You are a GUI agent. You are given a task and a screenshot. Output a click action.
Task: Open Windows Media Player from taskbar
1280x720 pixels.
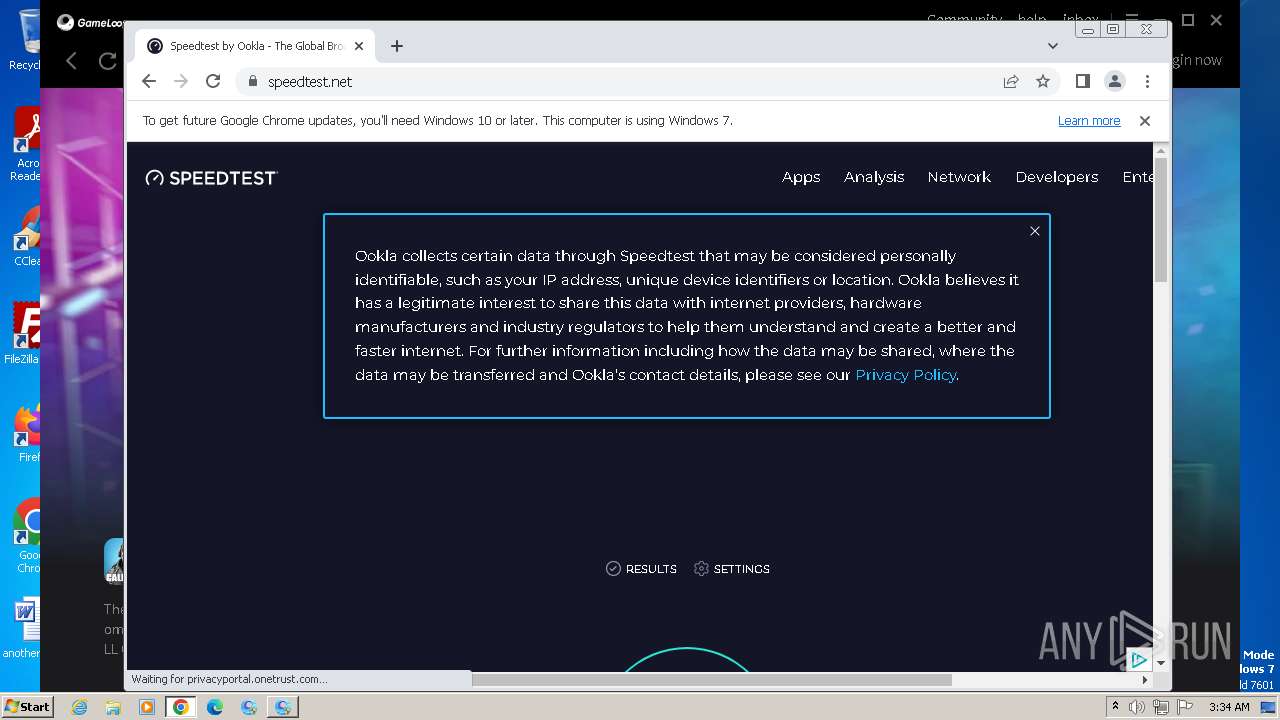pos(146,707)
